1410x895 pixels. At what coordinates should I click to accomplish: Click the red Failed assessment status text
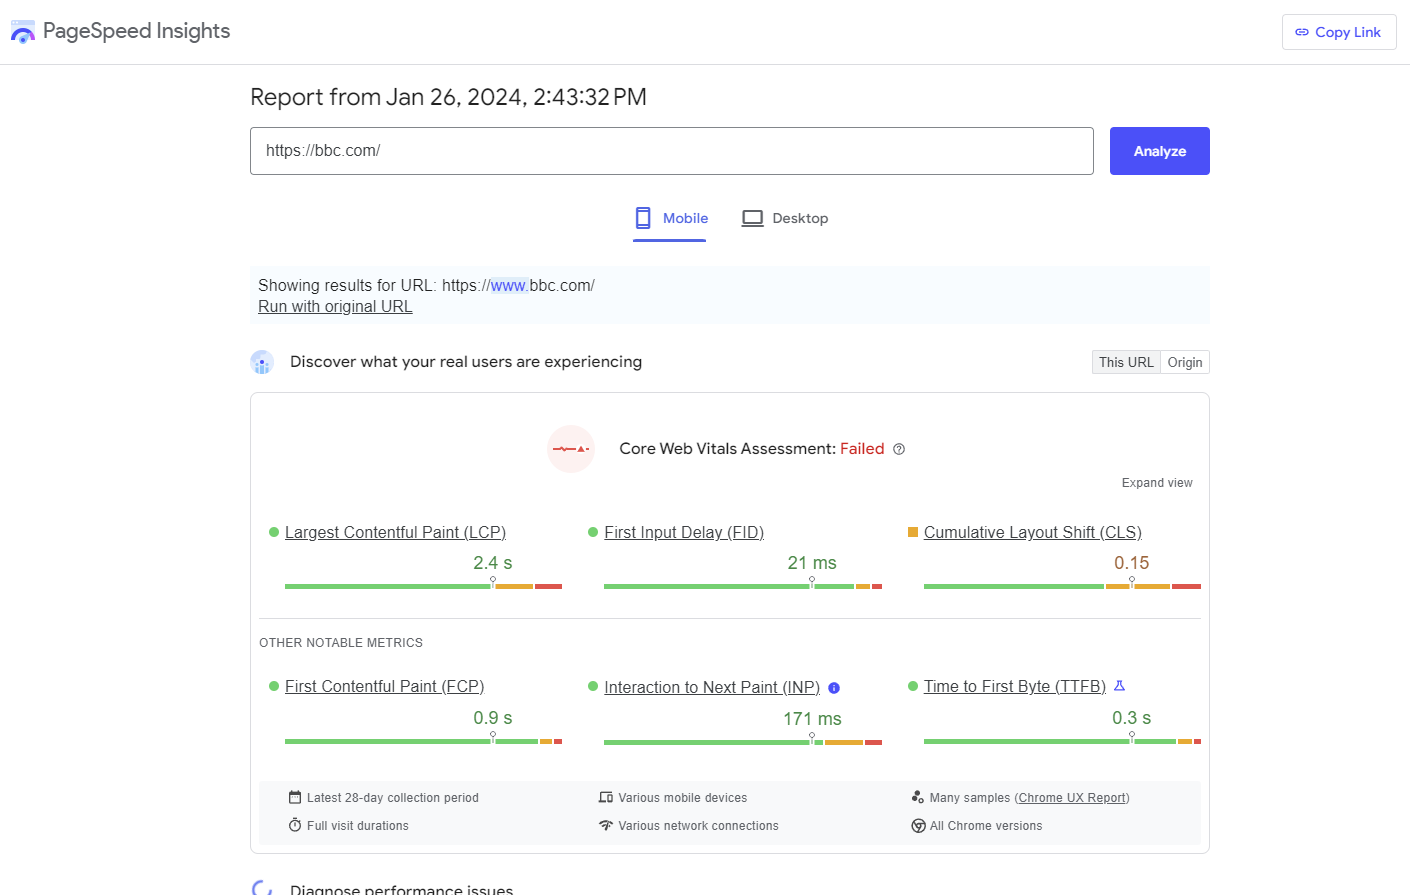point(862,449)
